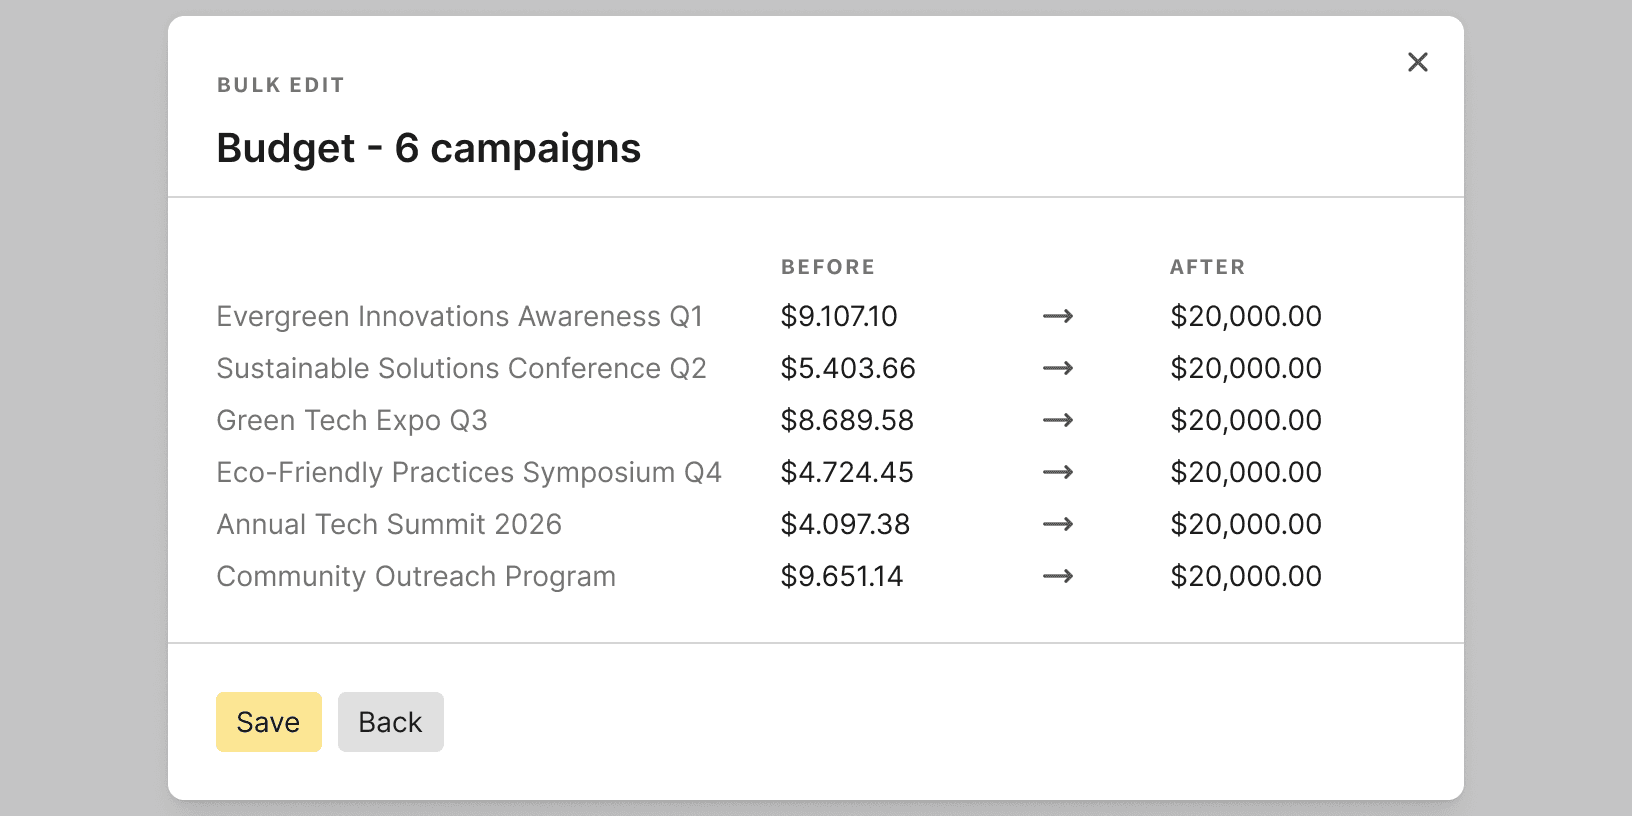Click the AFTER column header

coord(1208,267)
